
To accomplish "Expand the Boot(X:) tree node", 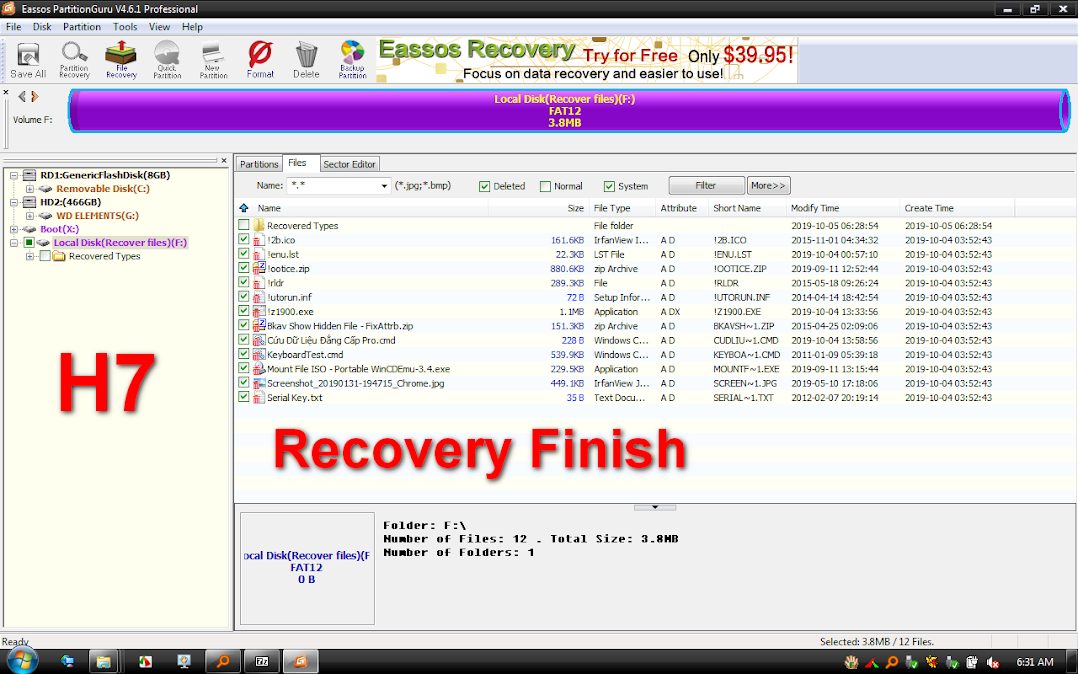I will [14, 229].
